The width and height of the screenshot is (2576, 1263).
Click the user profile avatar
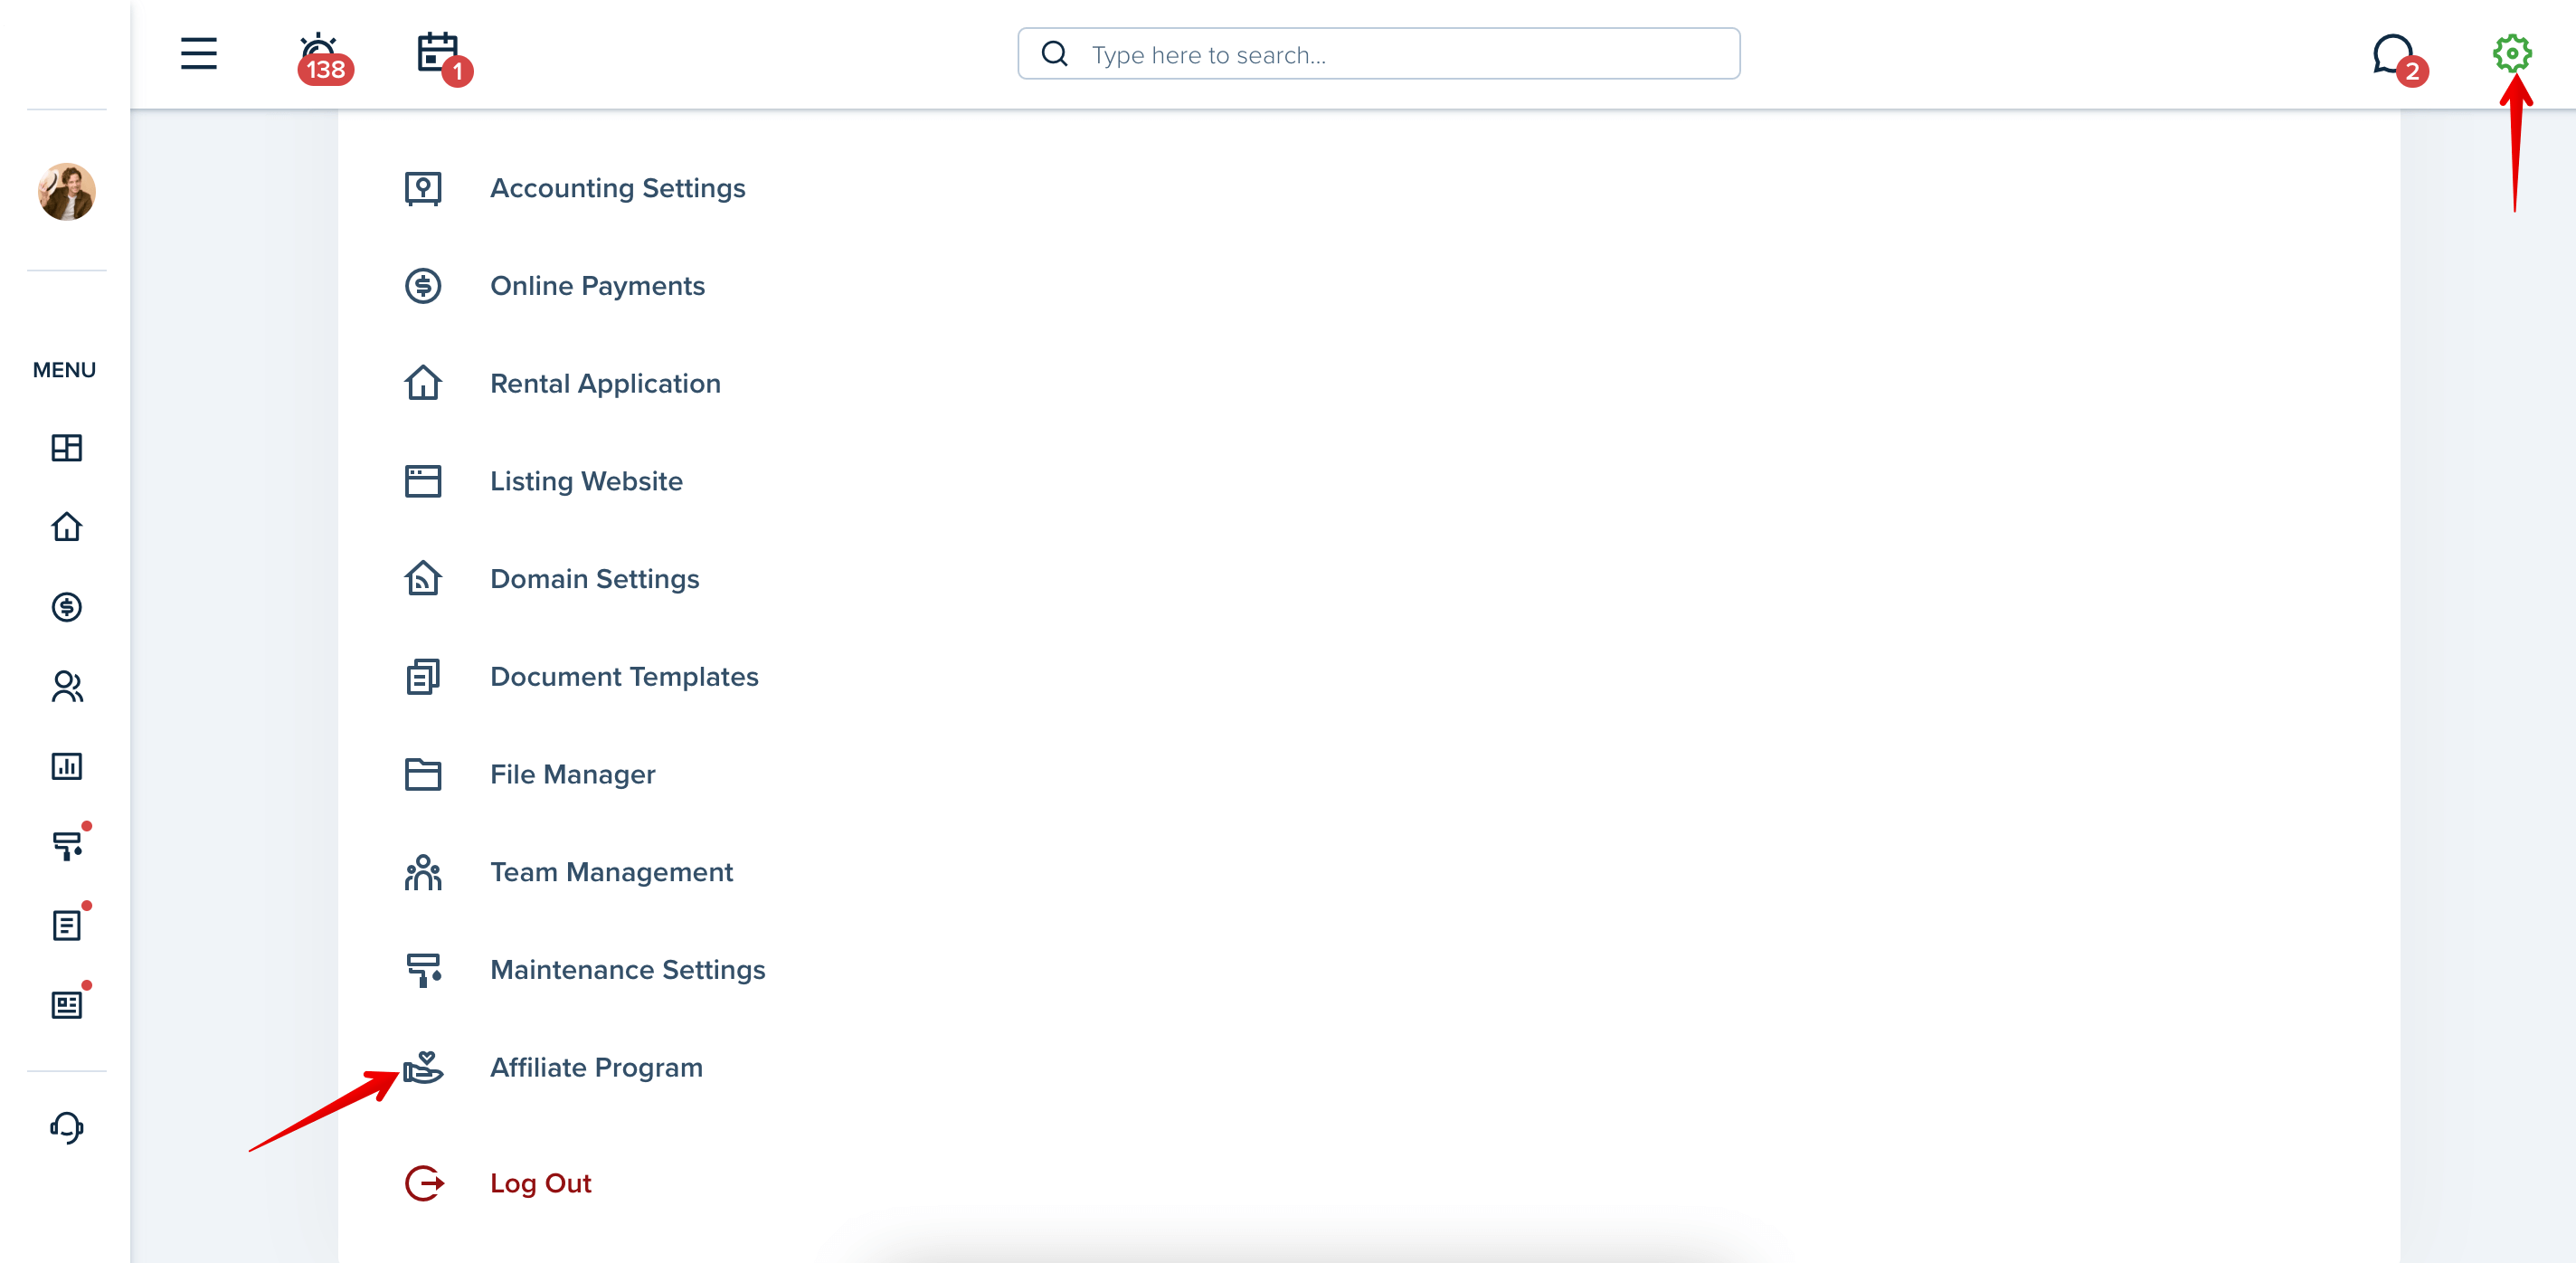coord(67,191)
